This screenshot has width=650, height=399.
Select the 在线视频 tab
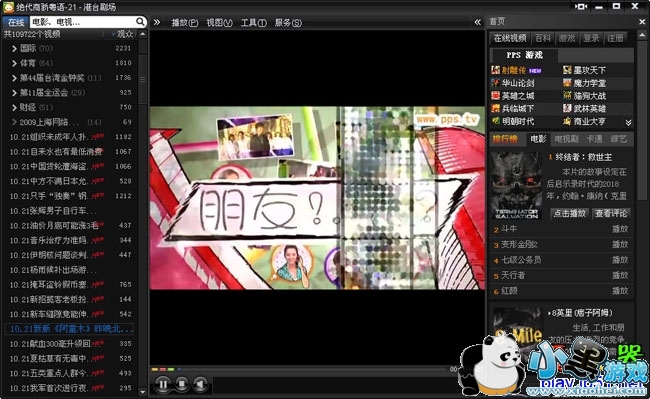click(510, 38)
